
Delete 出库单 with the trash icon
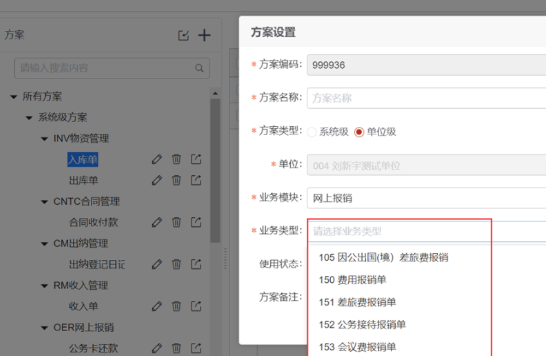click(x=177, y=180)
